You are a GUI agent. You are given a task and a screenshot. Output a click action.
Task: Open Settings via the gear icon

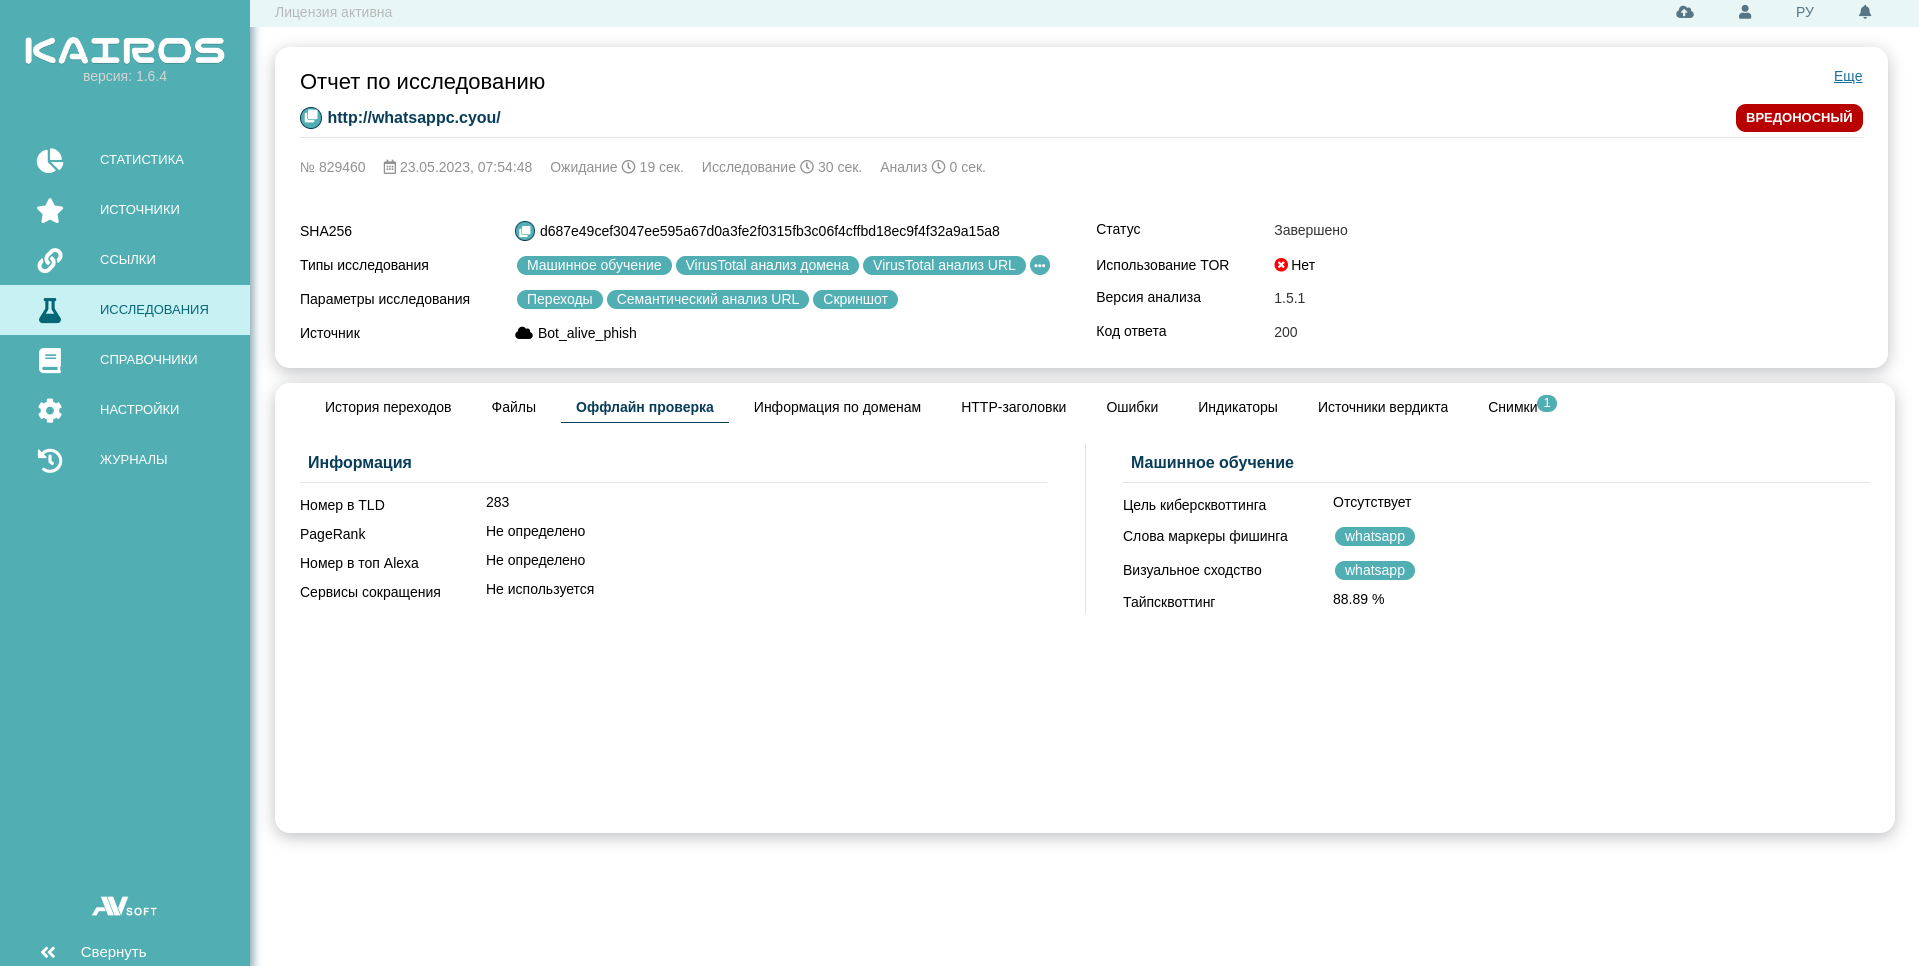click(x=50, y=410)
